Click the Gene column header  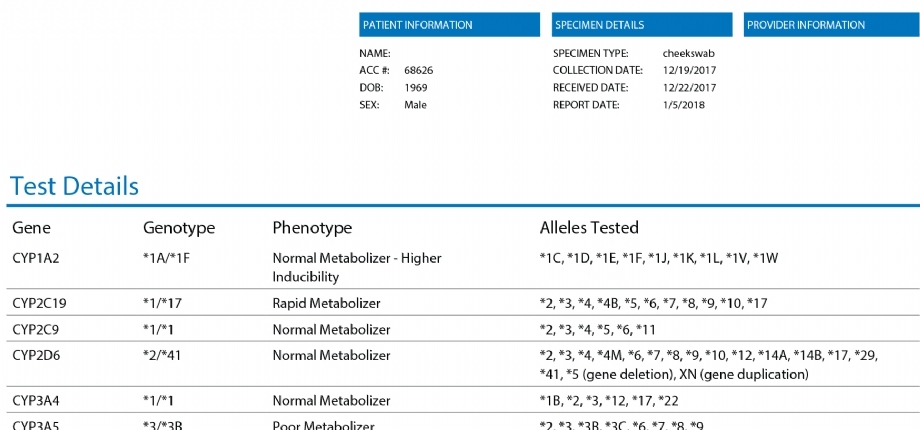point(31,228)
